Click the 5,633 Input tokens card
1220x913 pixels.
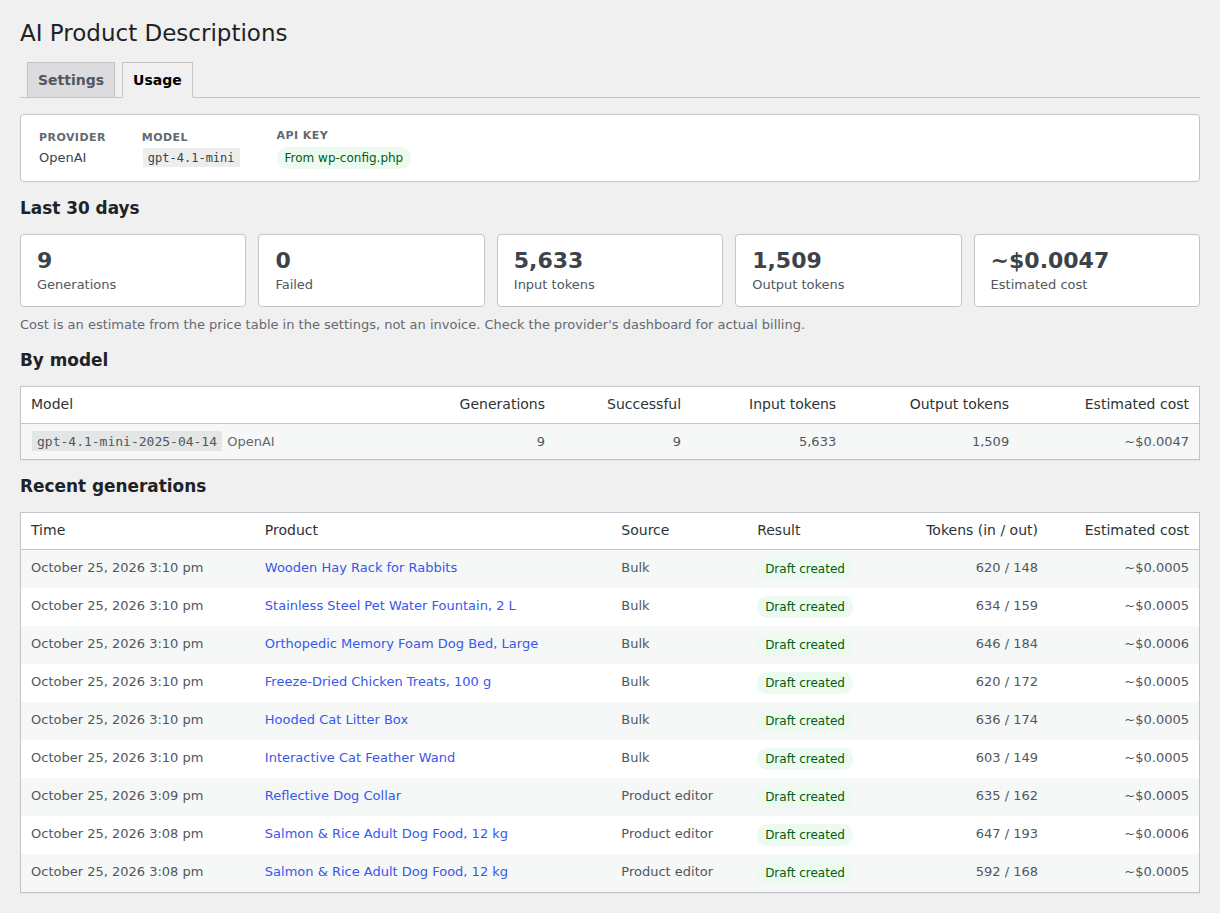click(610, 270)
